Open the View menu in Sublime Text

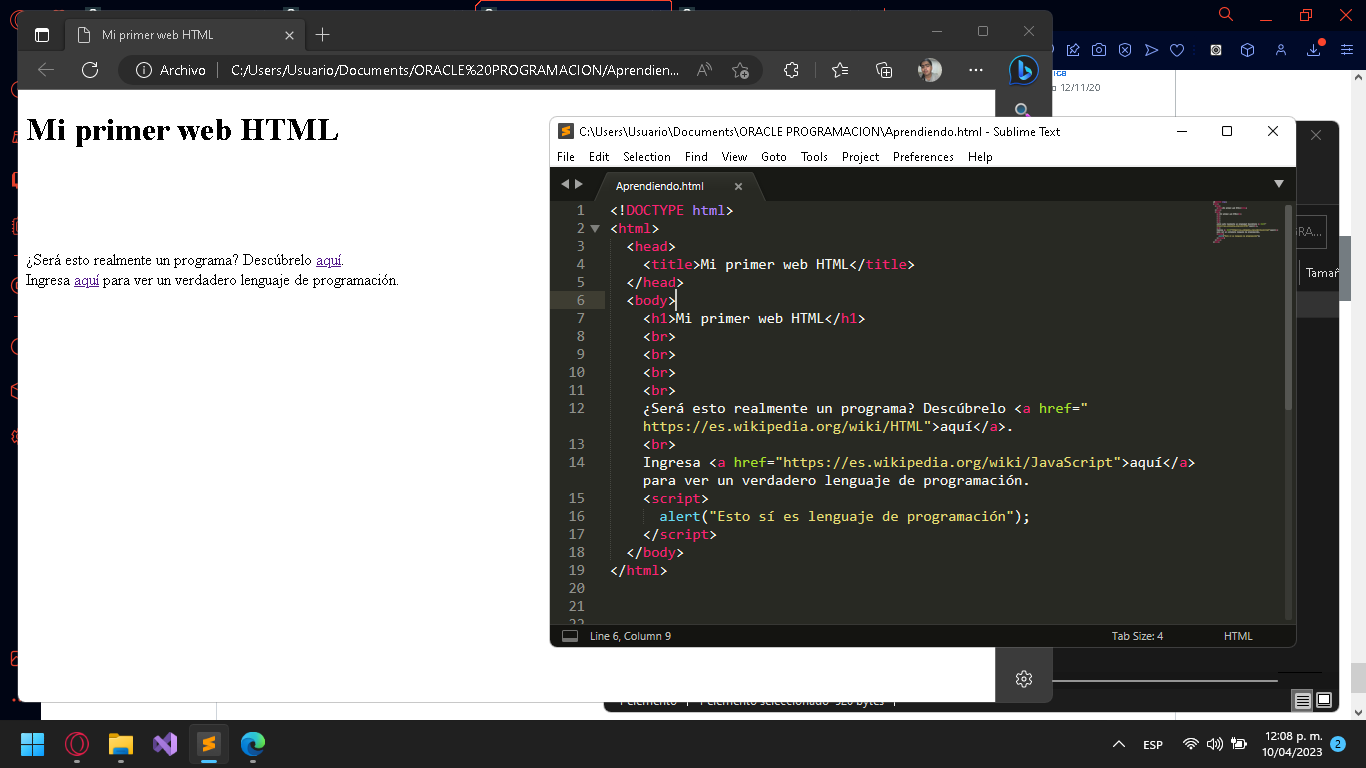point(734,157)
